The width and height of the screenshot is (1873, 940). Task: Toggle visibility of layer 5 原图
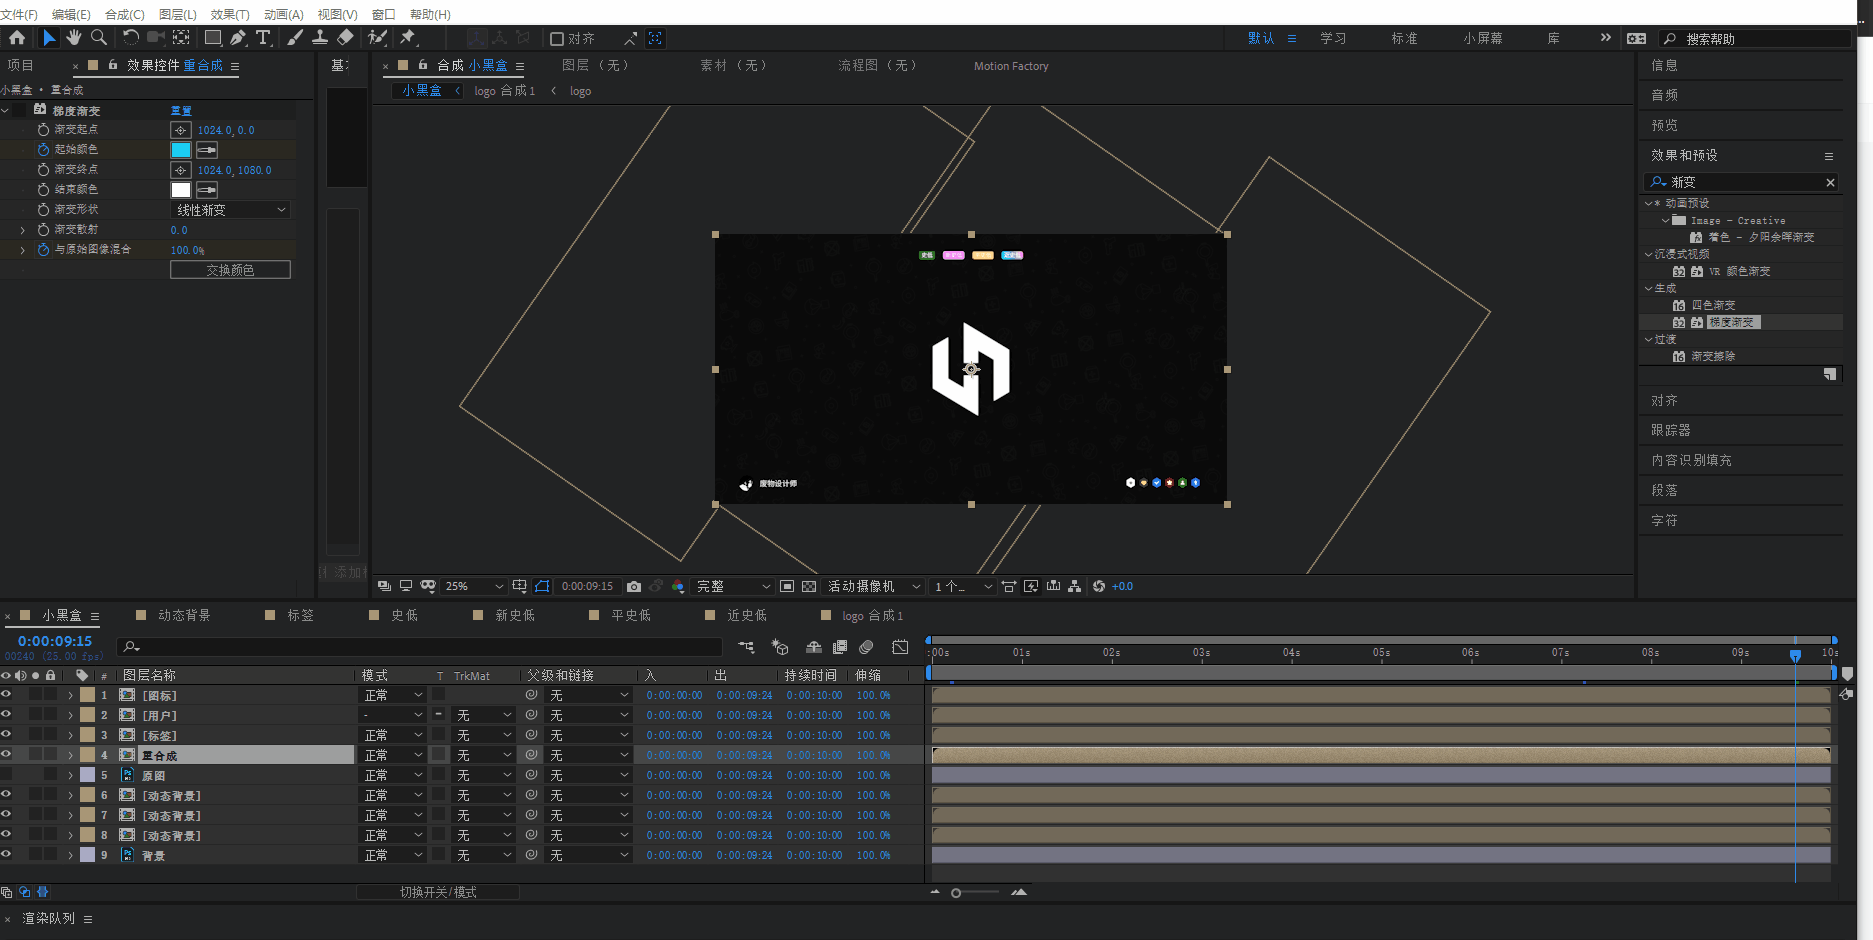click(6, 775)
